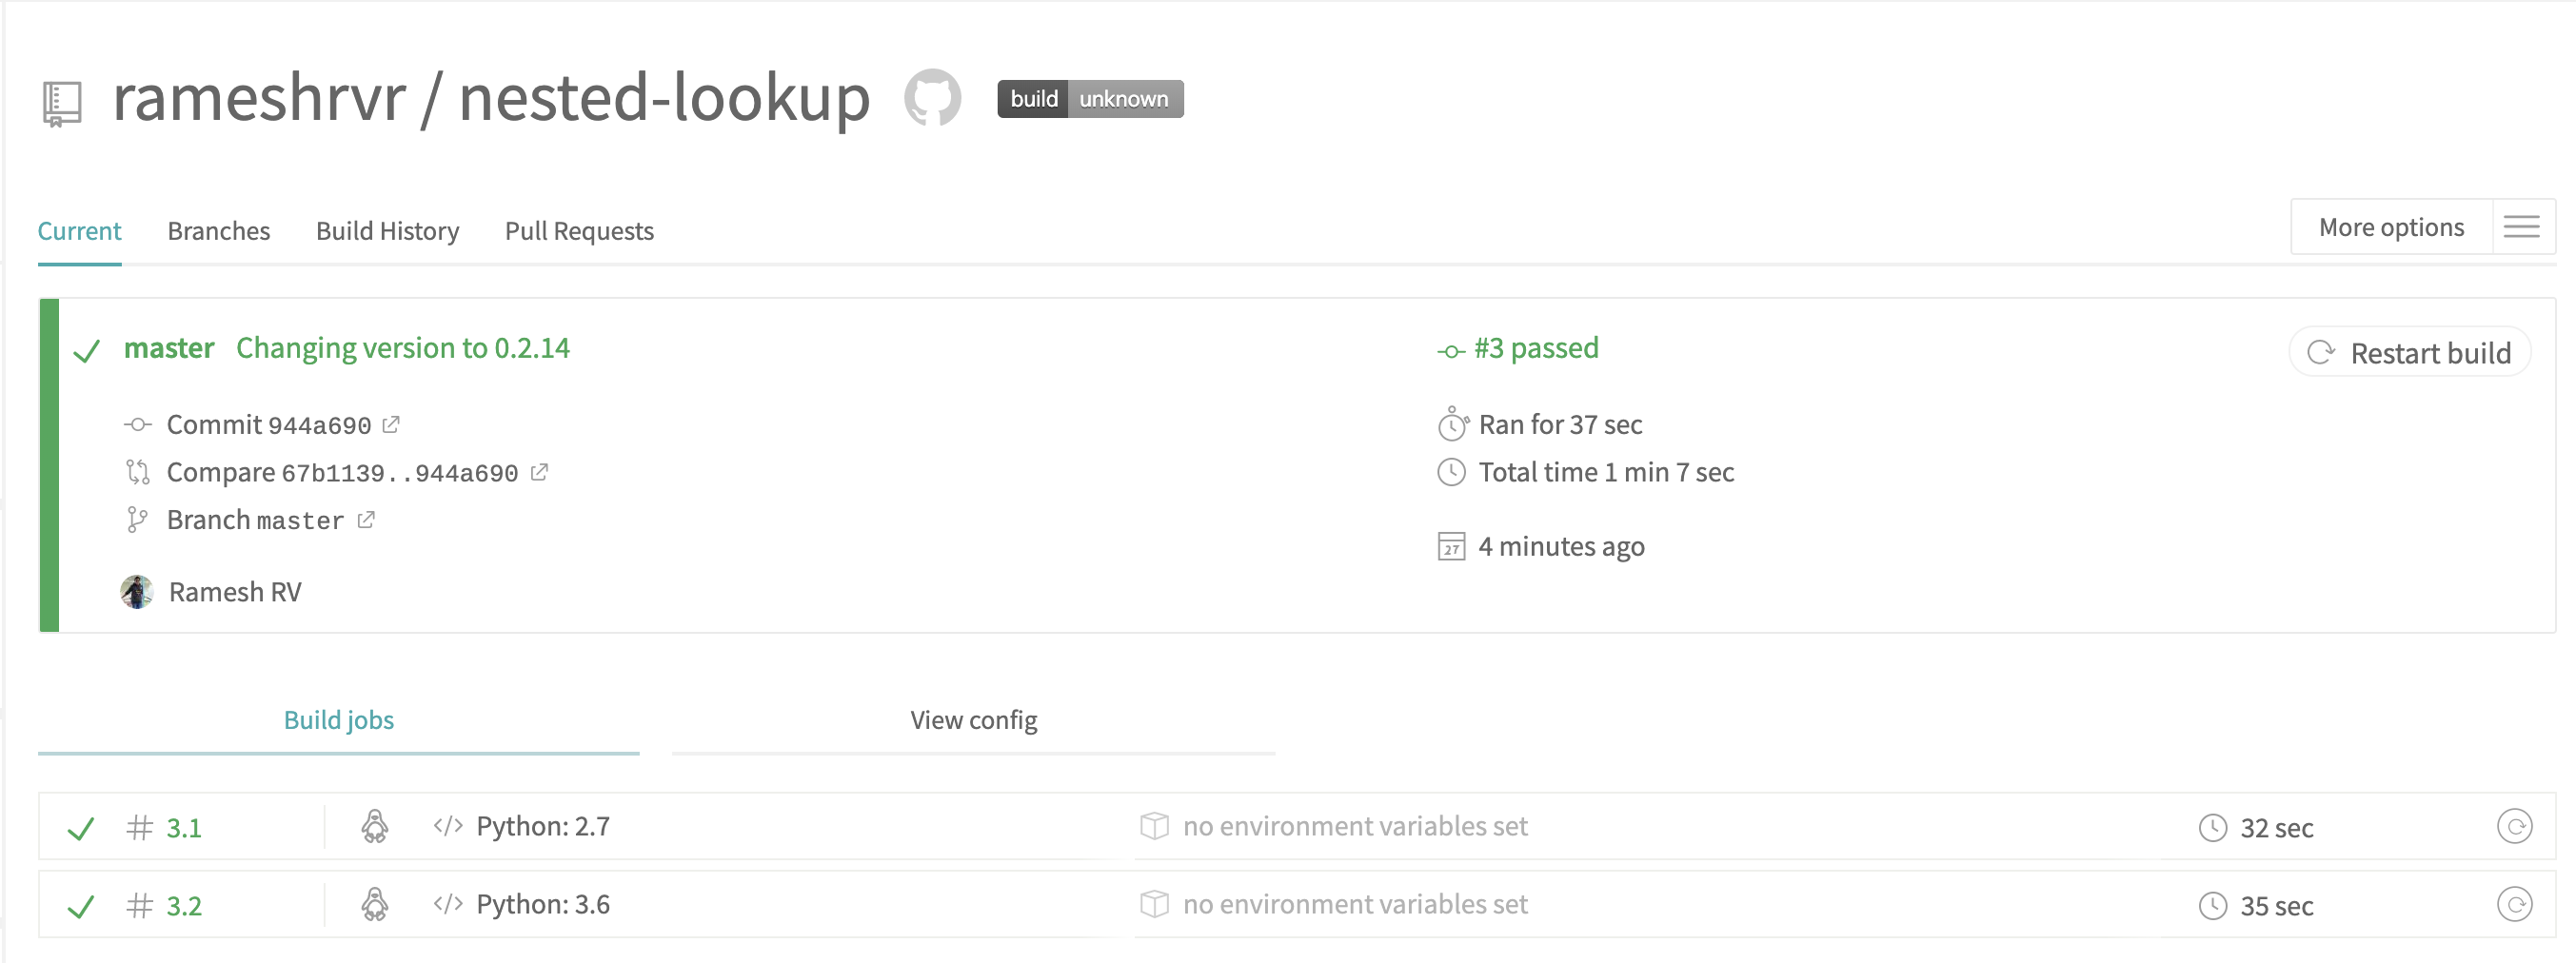Restart job 3.1 with circular arrow icon
The width and height of the screenshot is (2576, 963).
point(2514,826)
